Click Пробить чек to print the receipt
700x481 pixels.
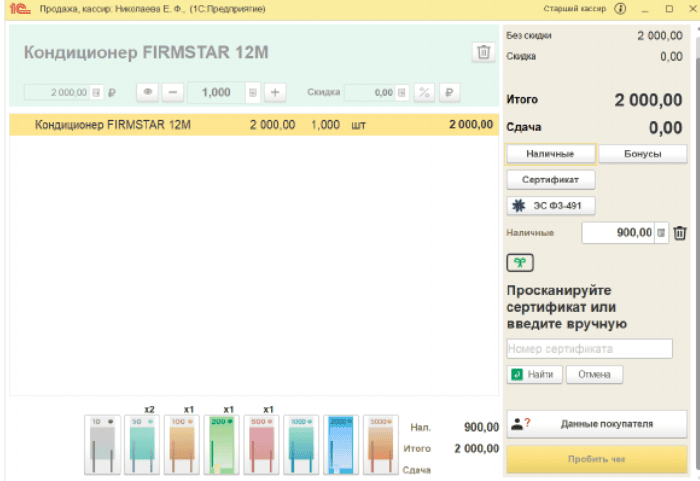coord(596,459)
